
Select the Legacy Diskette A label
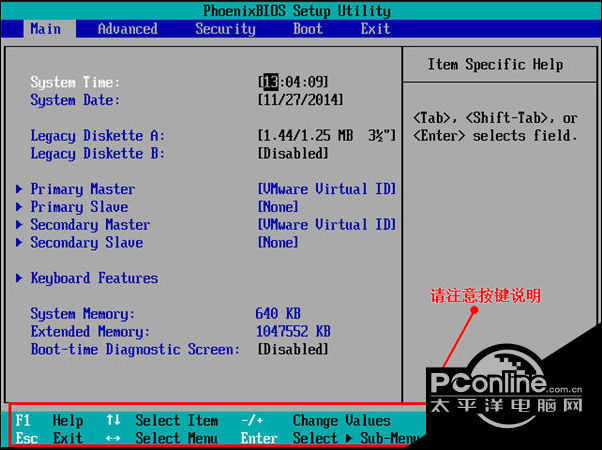coord(98,136)
